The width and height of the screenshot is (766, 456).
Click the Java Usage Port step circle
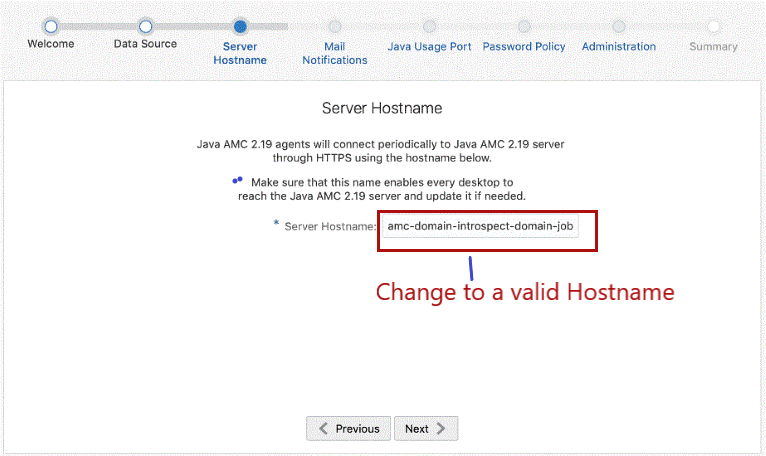click(x=429, y=26)
